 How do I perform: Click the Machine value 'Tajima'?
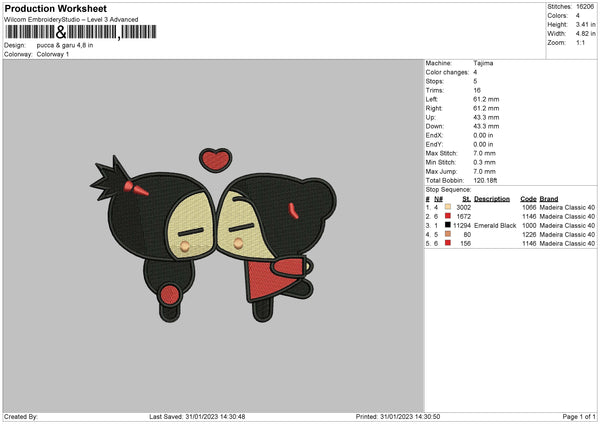coord(483,63)
